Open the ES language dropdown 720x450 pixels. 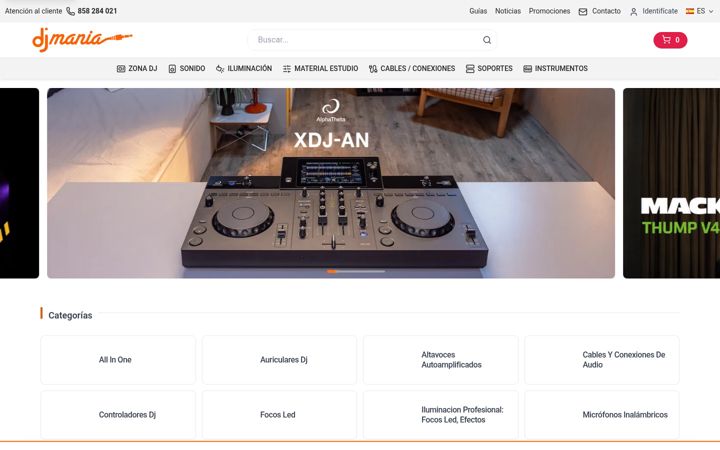700,11
